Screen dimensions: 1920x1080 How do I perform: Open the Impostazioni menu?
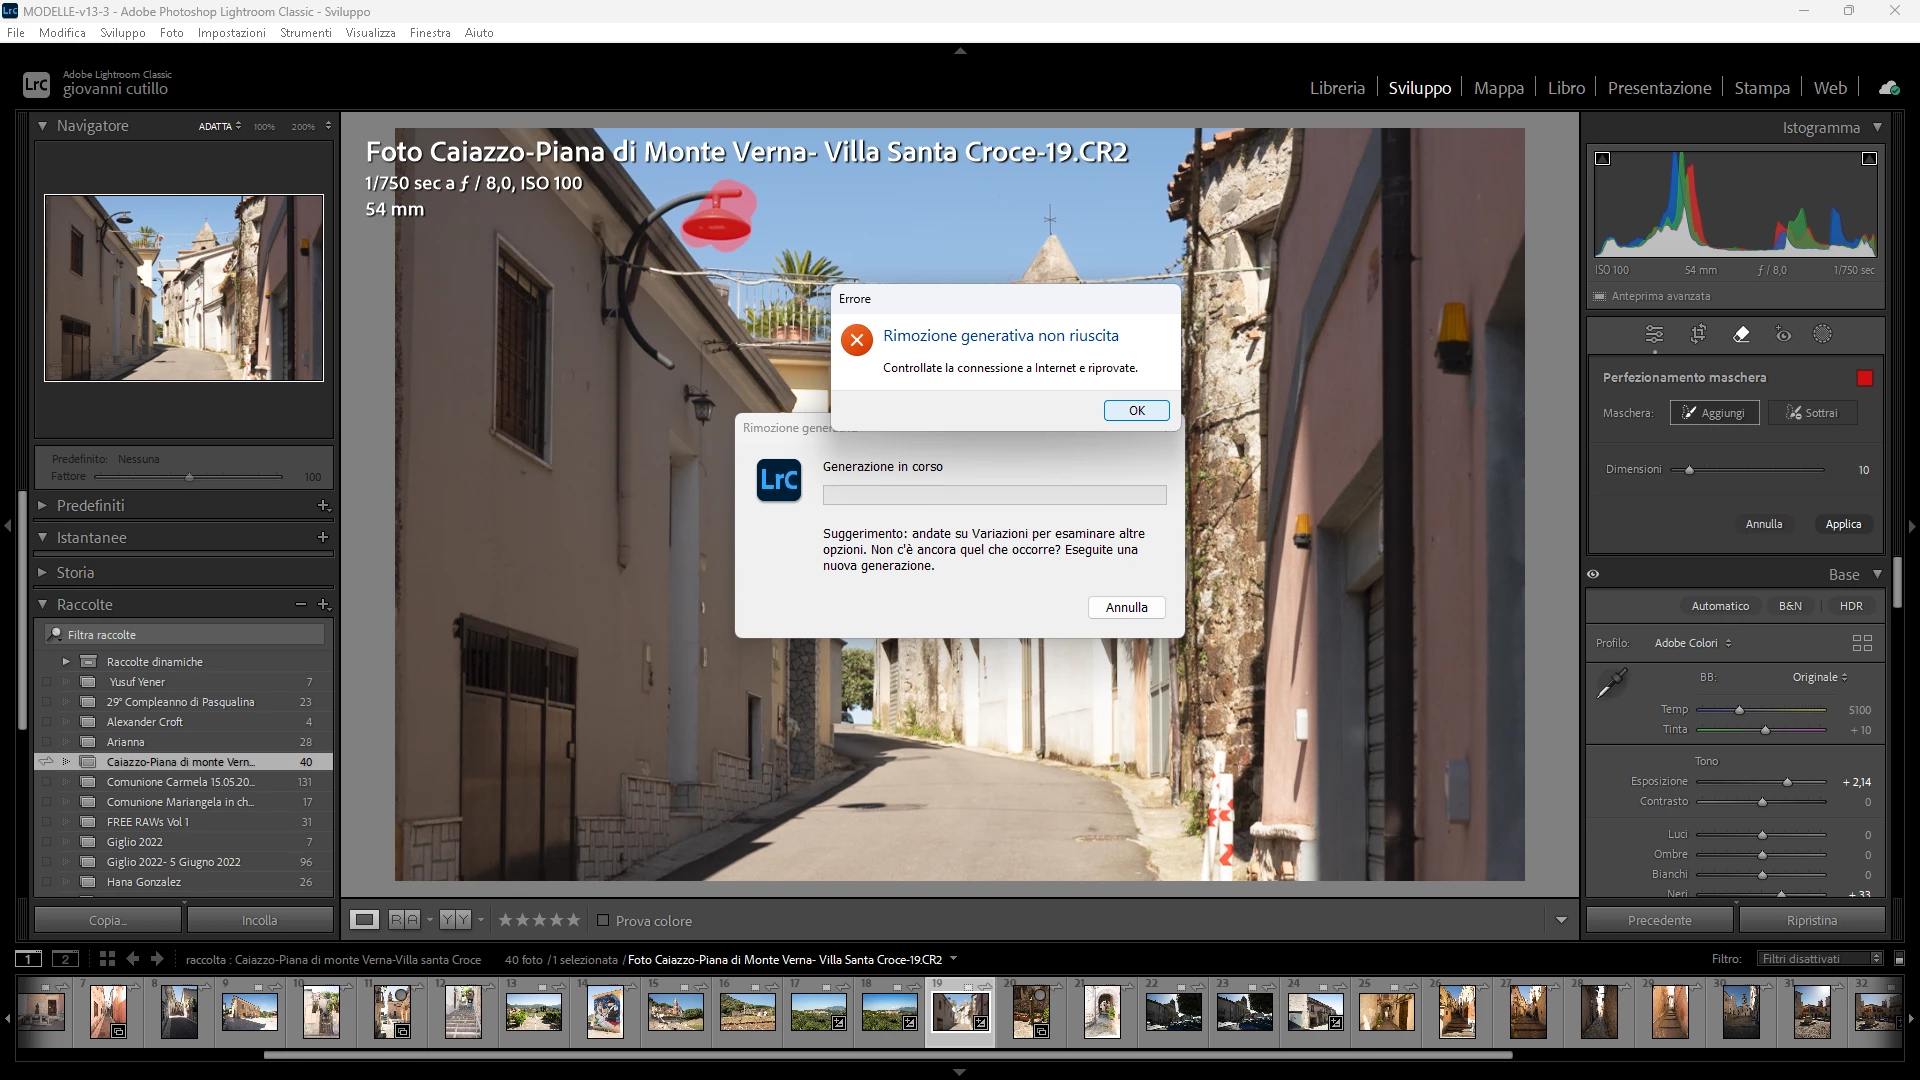231,32
